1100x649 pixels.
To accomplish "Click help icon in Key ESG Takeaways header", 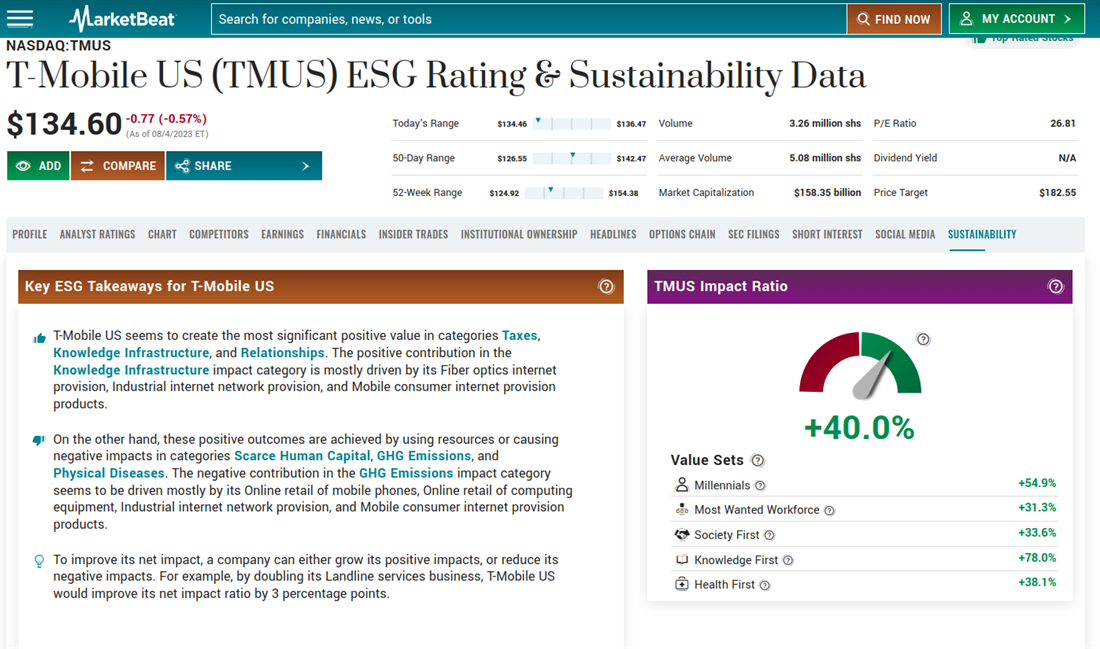I will [x=606, y=286].
